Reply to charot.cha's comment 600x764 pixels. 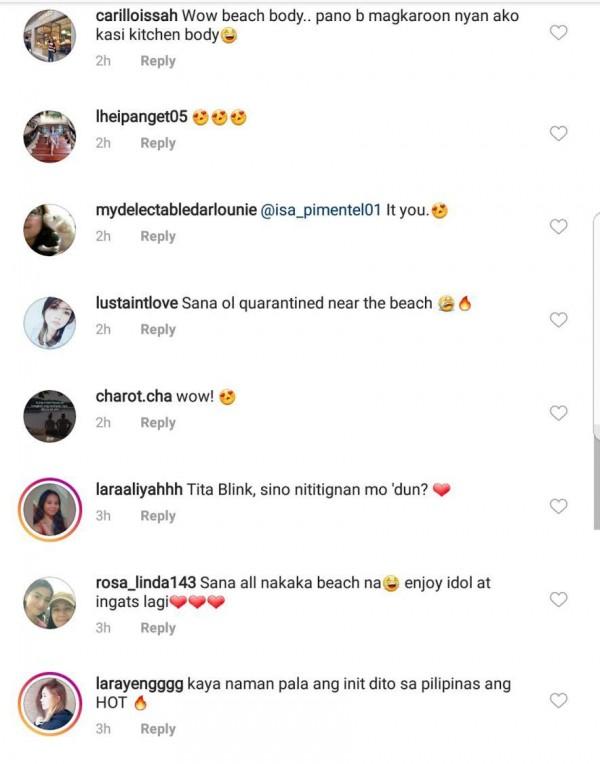click(158, 423)
